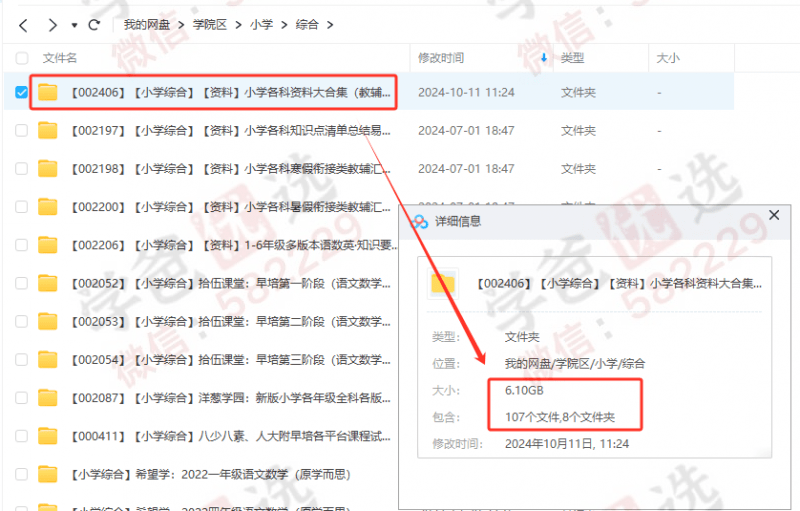
Task: Go forward with the right arrow
Action: pyautogui.click(x=52, y=25)
